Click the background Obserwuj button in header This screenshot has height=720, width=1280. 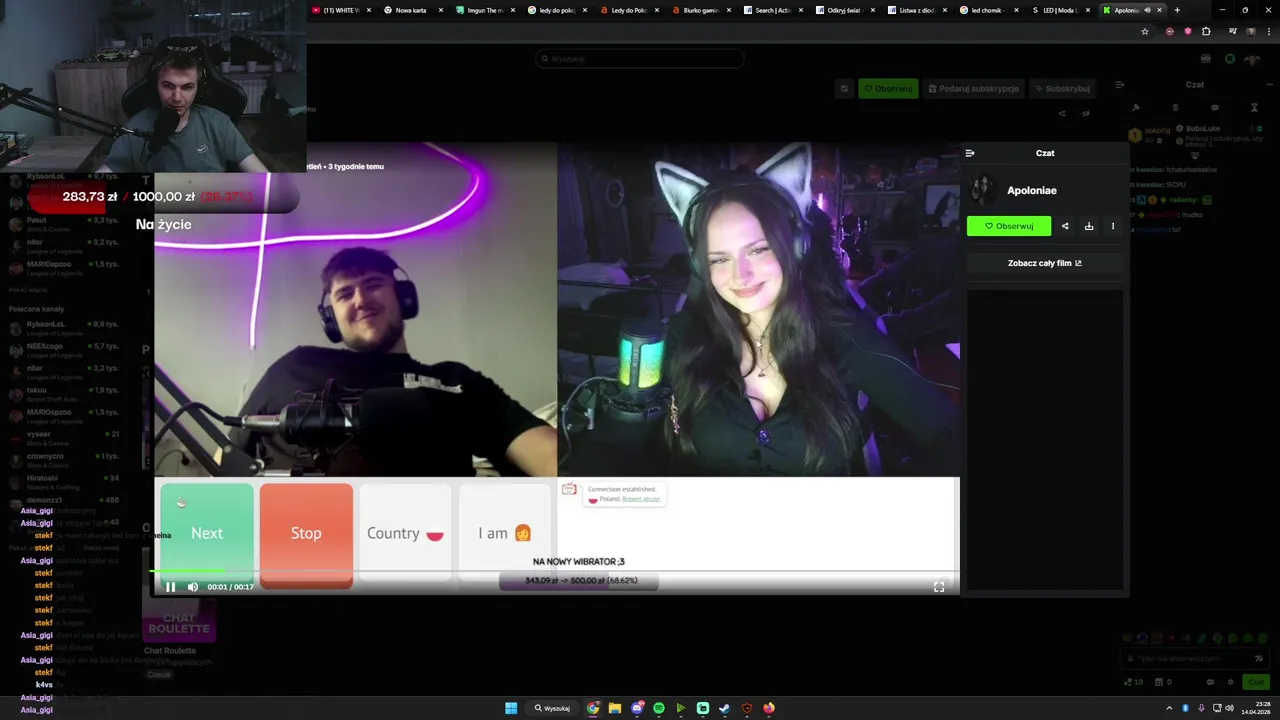pos(889,88)
